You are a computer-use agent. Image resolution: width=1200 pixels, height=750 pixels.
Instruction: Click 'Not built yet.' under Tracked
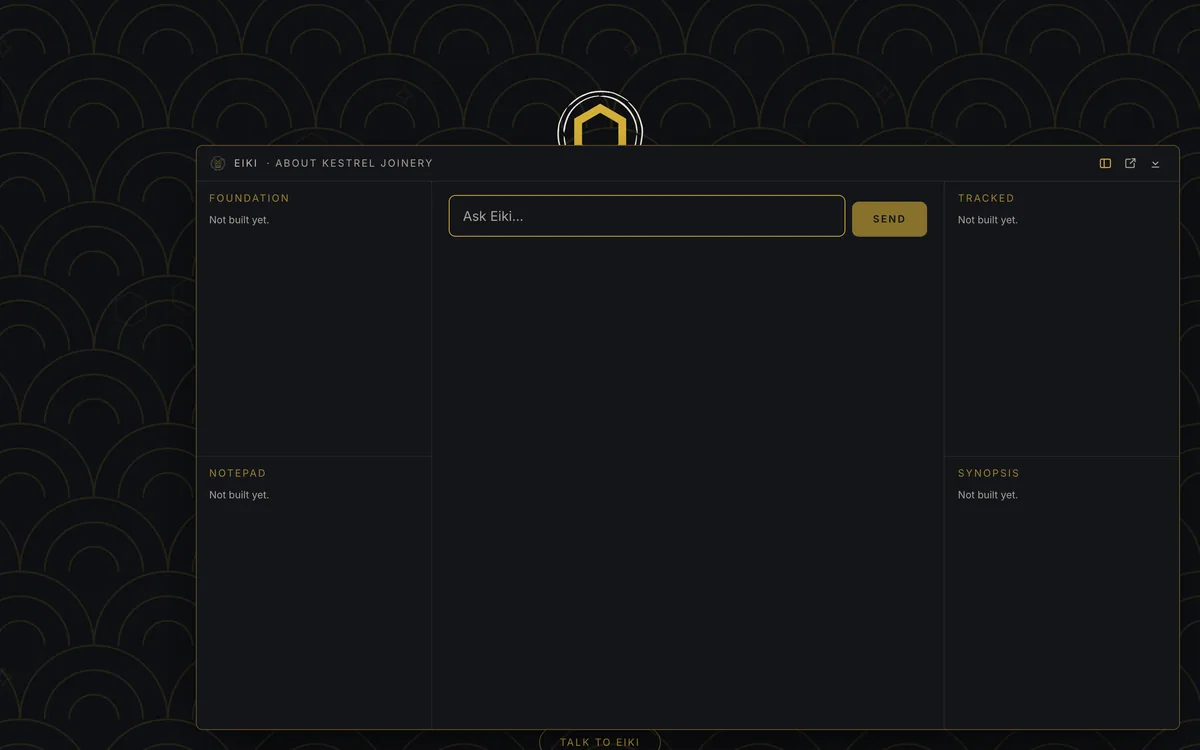[988, 220]
